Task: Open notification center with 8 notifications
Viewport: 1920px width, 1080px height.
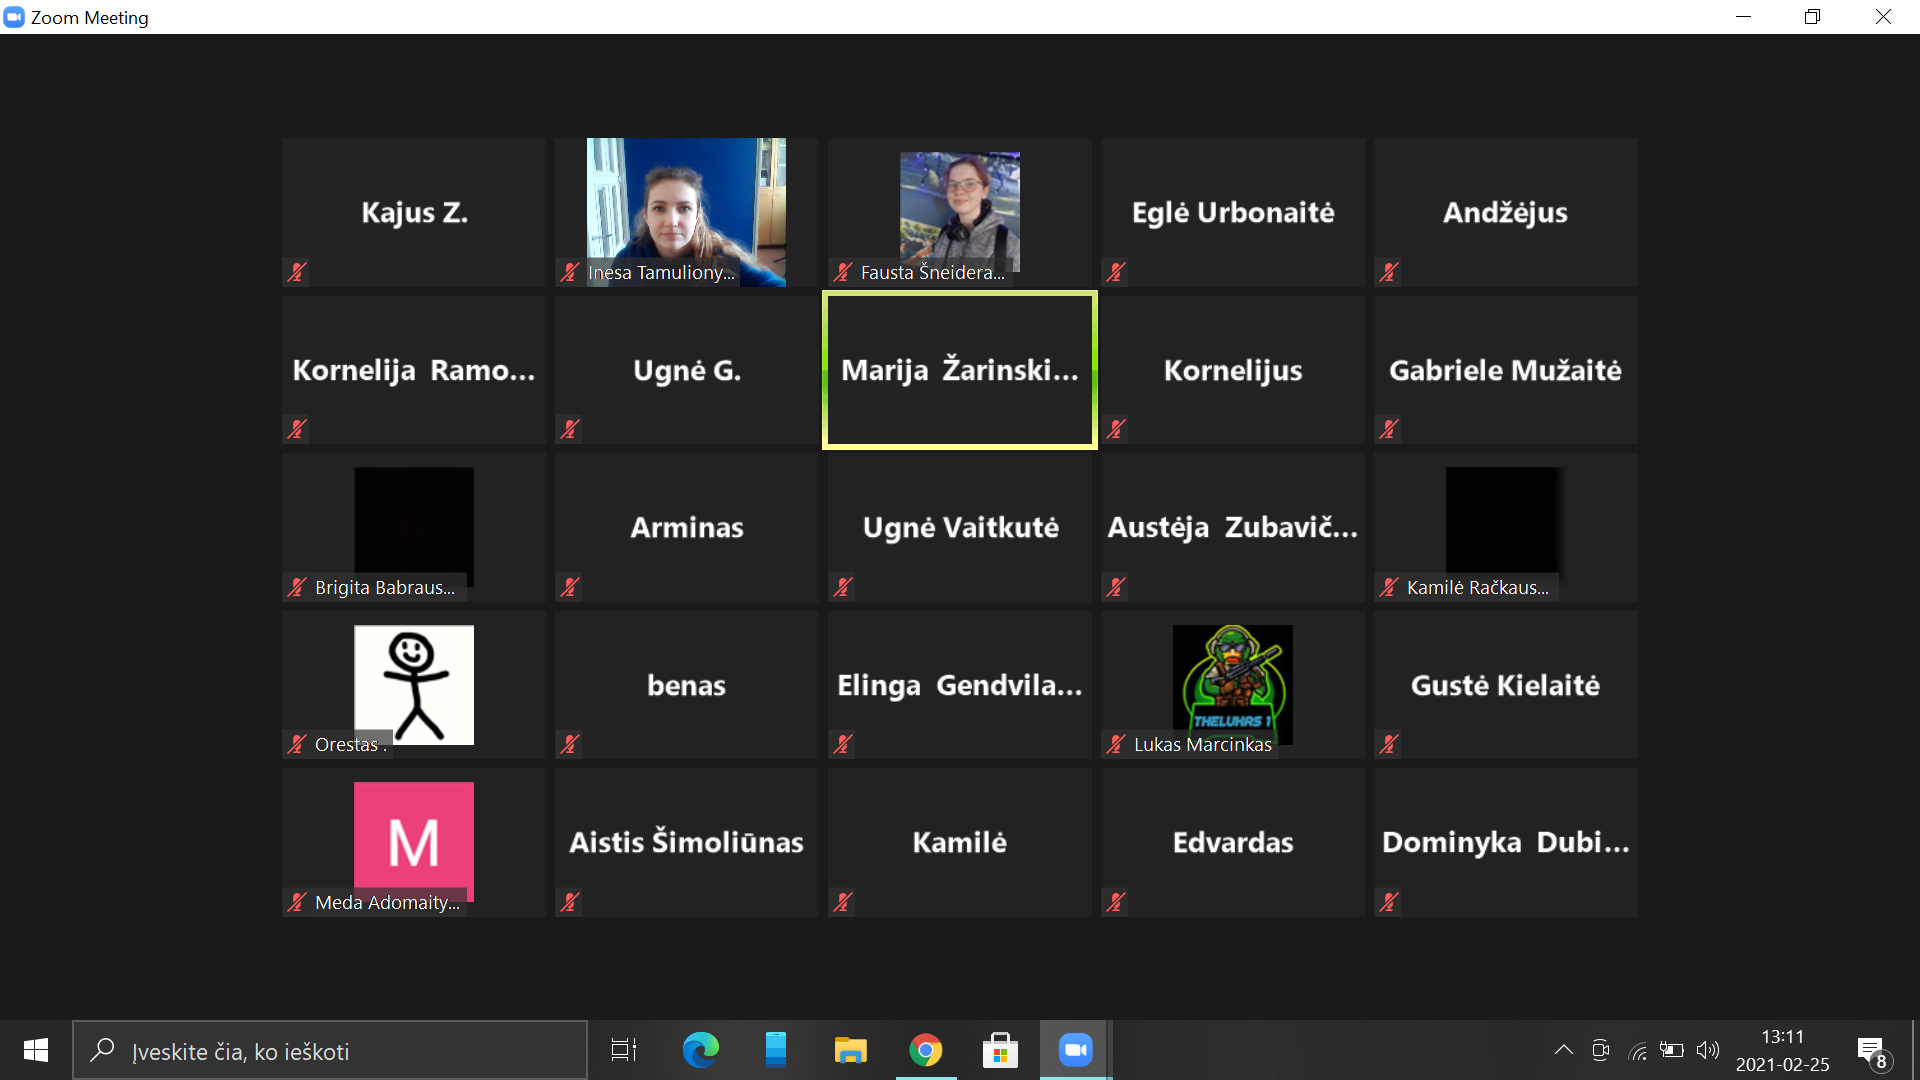Action: click(1872, 1050)
